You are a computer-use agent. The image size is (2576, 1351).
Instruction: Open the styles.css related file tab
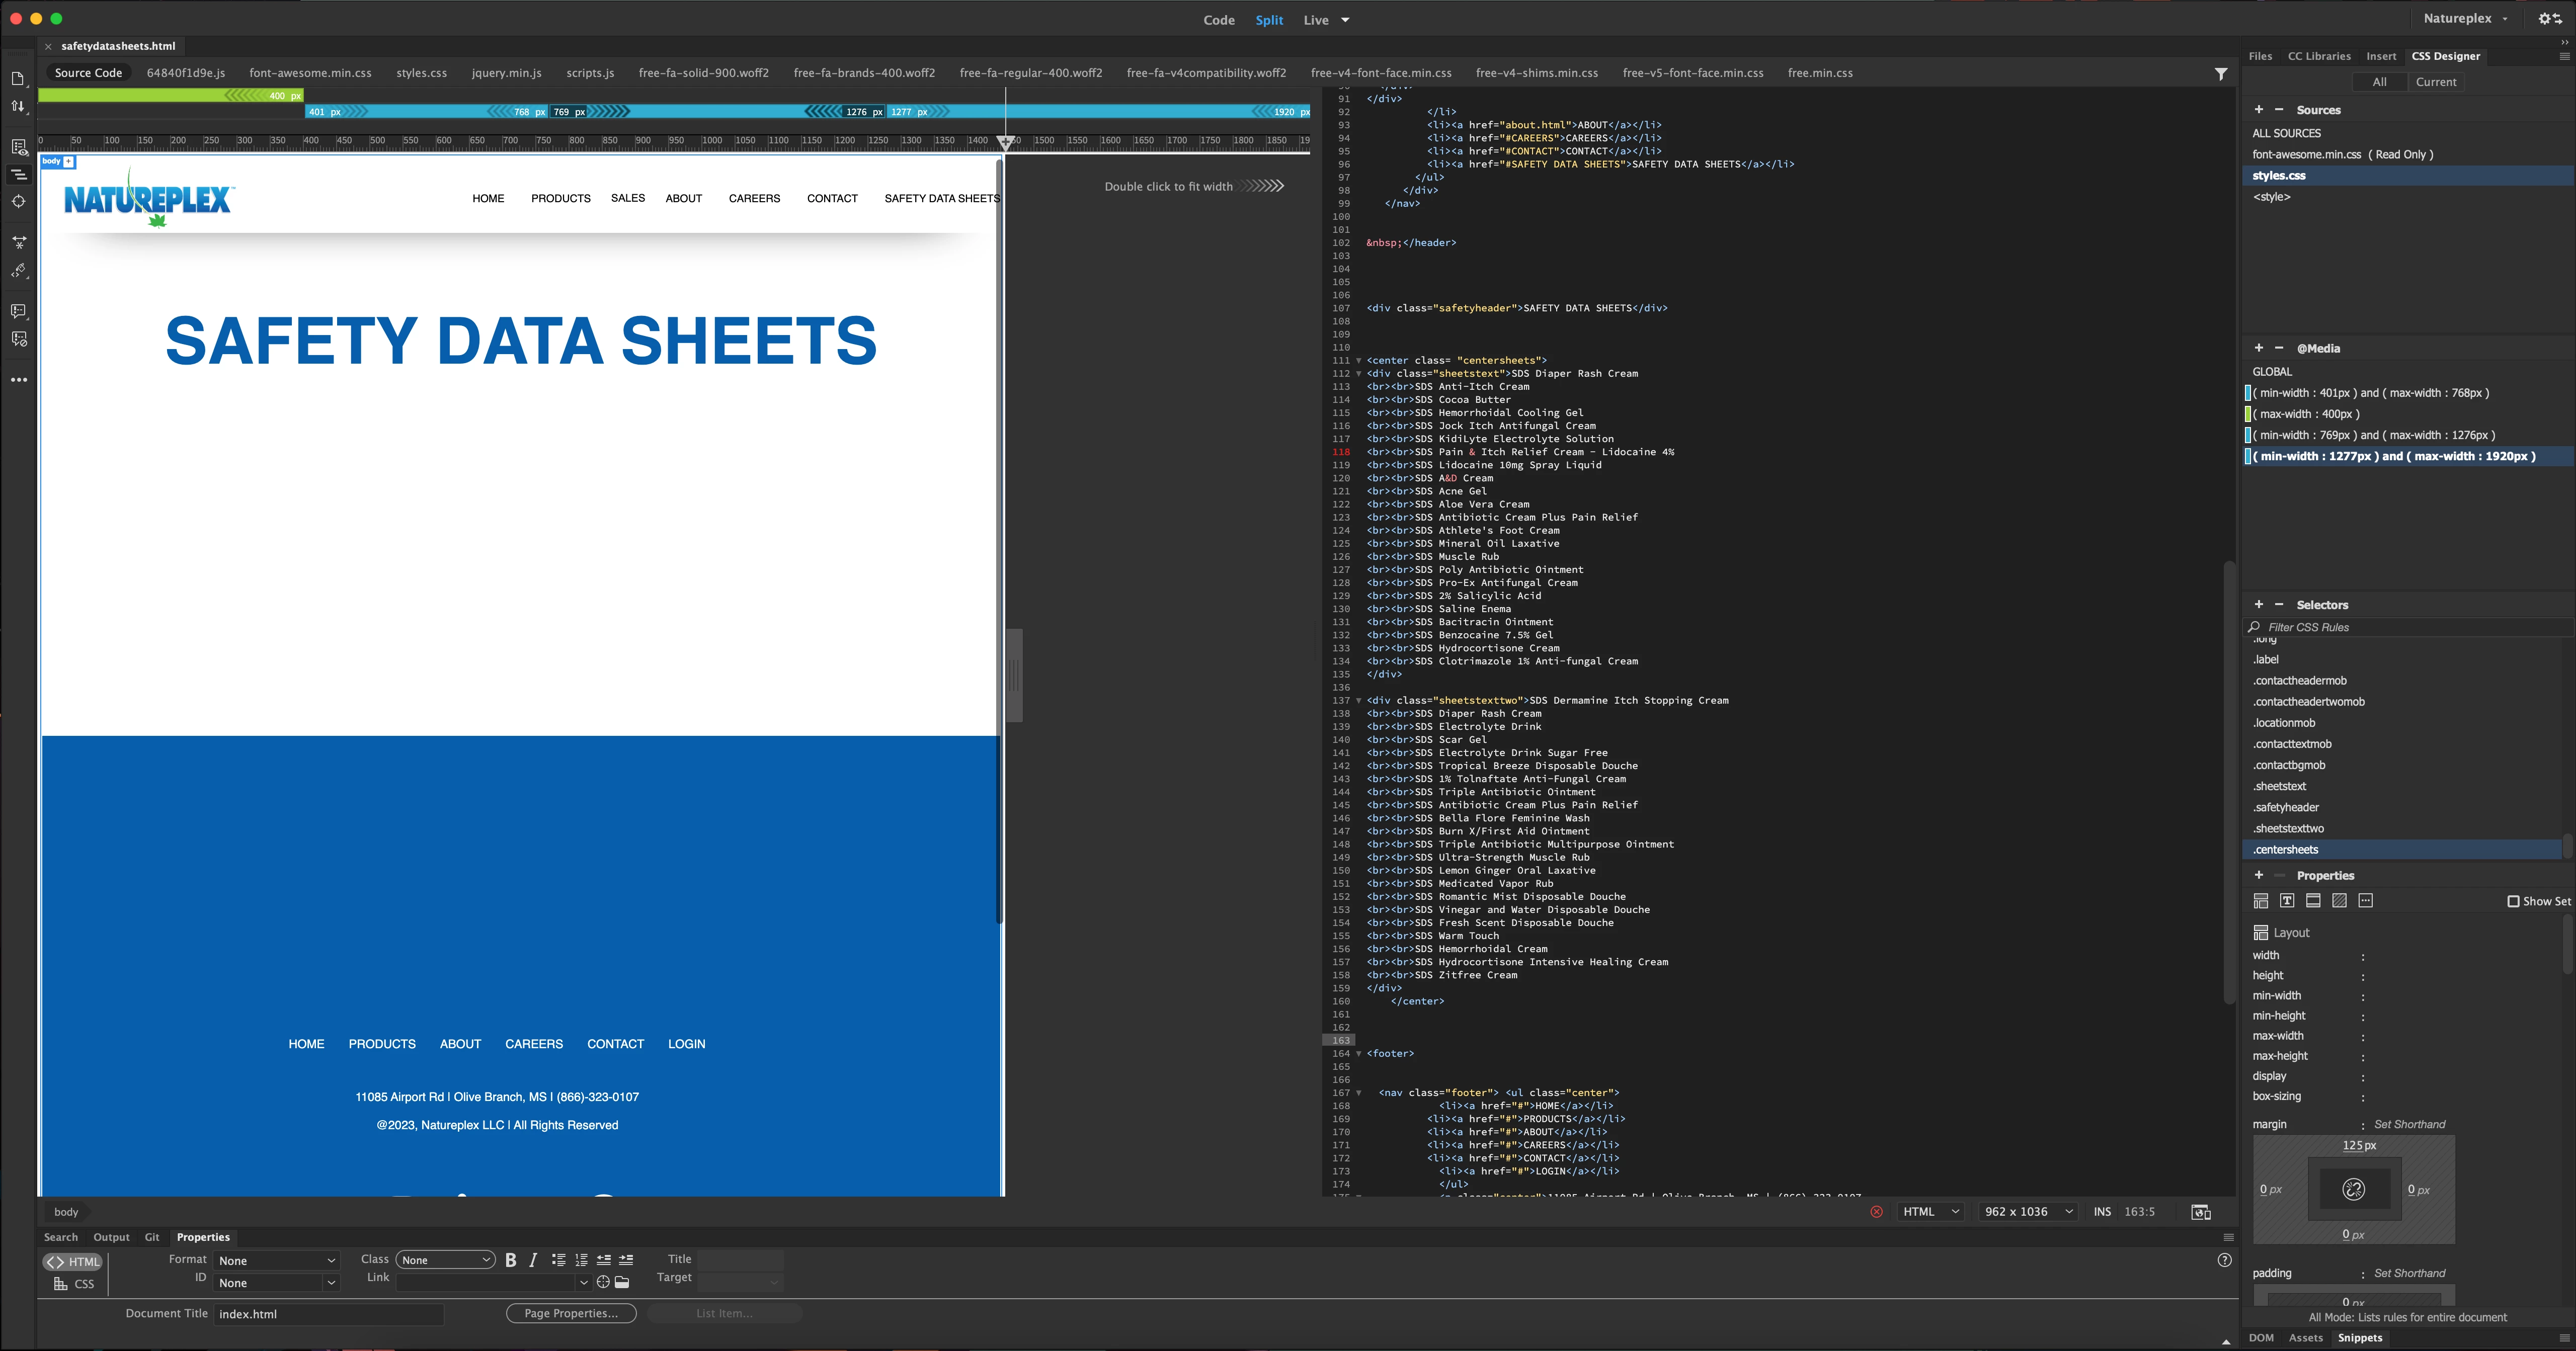[x=421, y=73]
